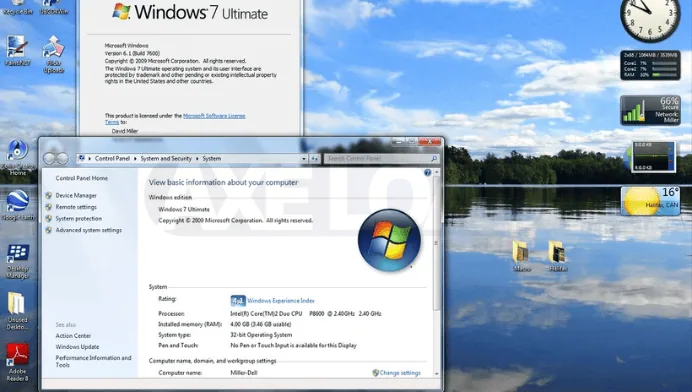Open Advanced system settings
The height and width of the screenshot is (392, 692).
pos(88,230)
